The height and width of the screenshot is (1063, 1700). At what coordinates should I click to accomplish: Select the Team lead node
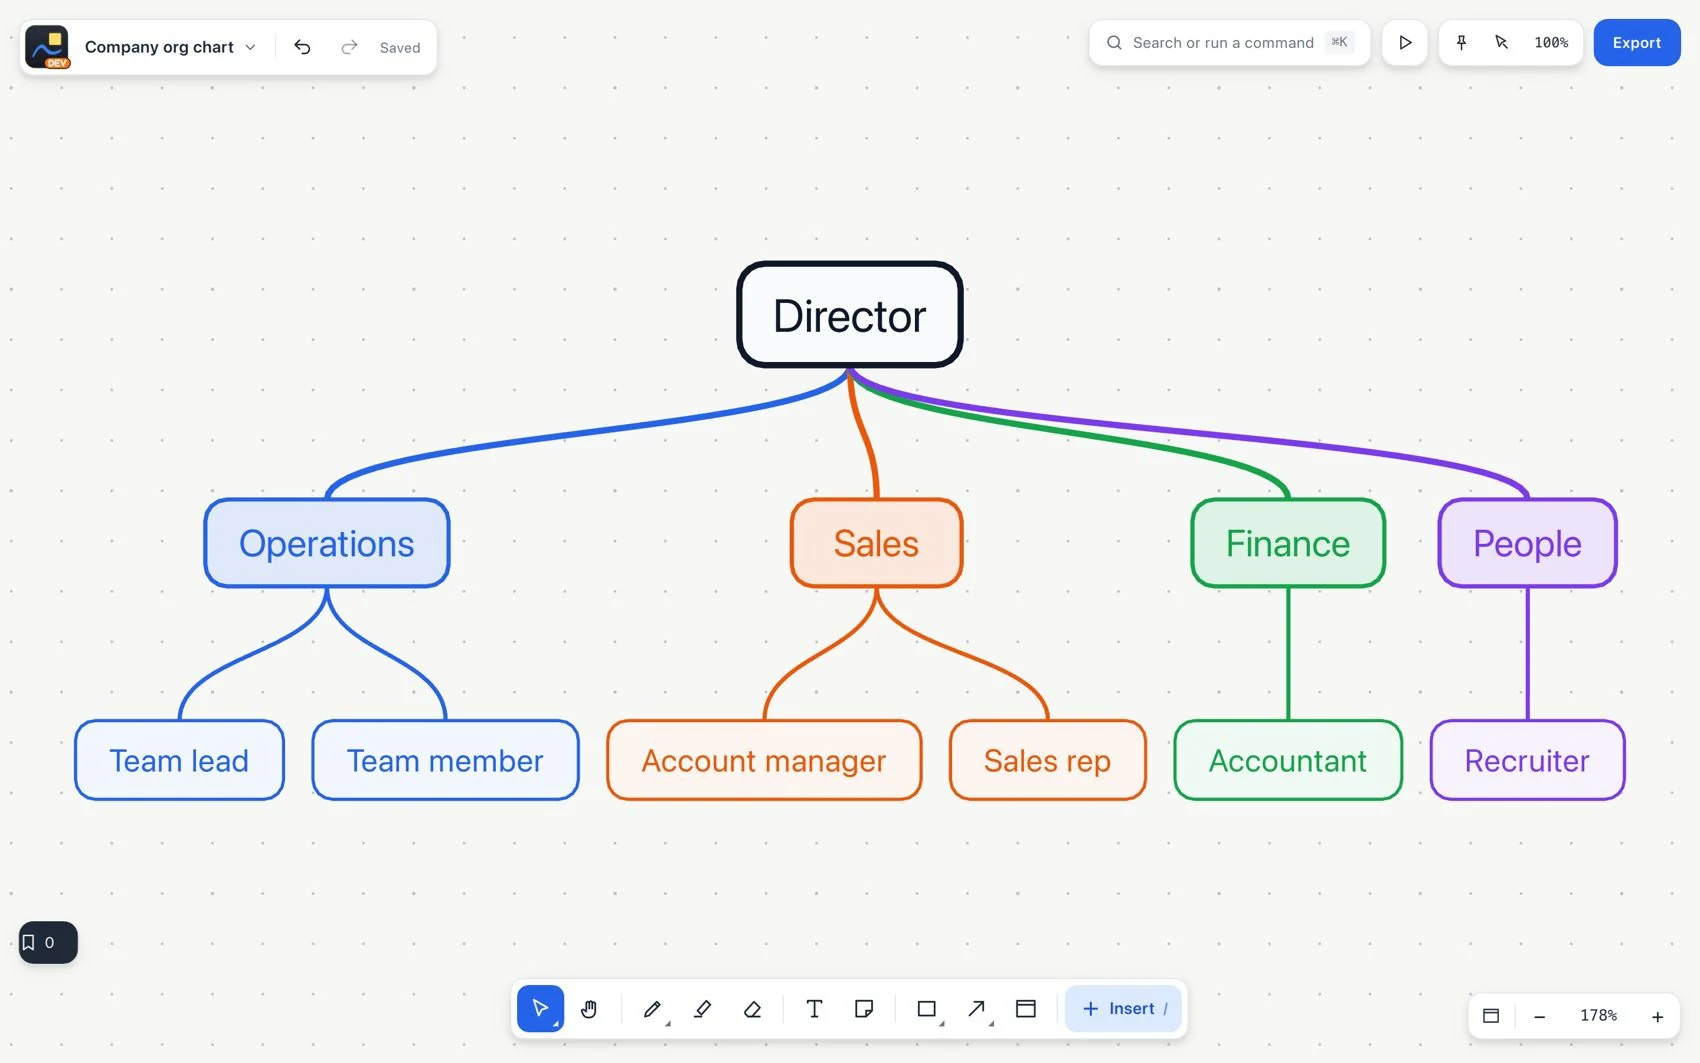click(x=179, y=760)
